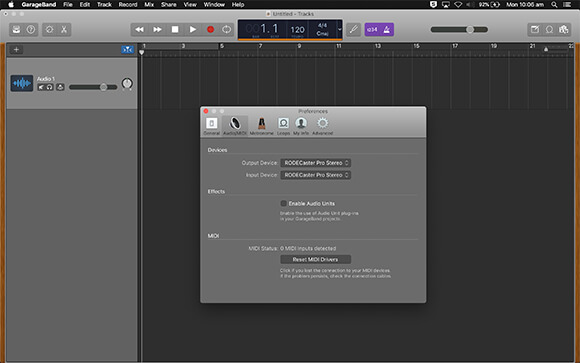This screenshot has height=363, width=580.
Task: Open the Share menu
Action: pos(168,4)
